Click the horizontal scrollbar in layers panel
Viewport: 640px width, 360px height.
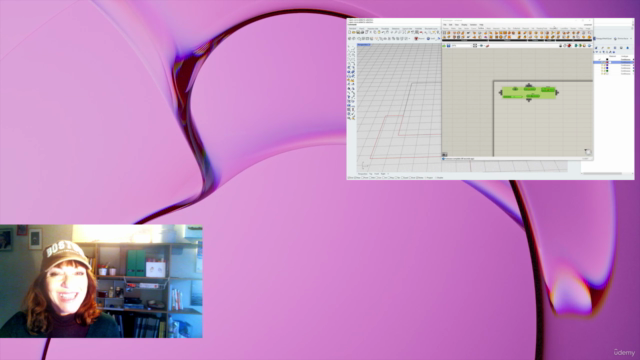[x=602, y=173]
